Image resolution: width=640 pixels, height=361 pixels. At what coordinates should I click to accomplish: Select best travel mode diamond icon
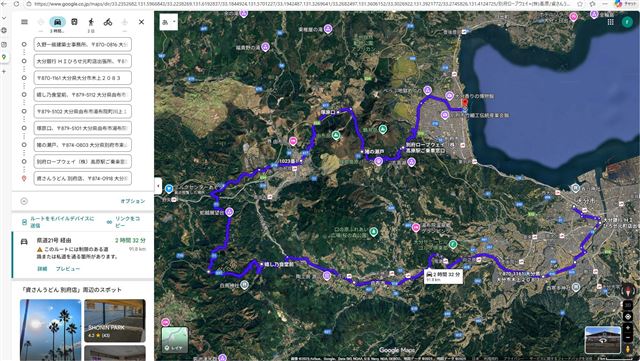(x=41, y=22)
